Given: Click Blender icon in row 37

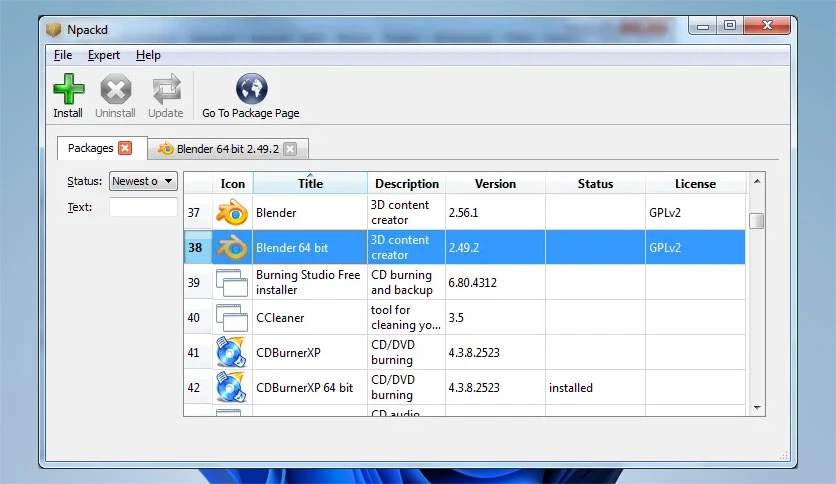Looking at the screenshot, I should click(232, 212).
